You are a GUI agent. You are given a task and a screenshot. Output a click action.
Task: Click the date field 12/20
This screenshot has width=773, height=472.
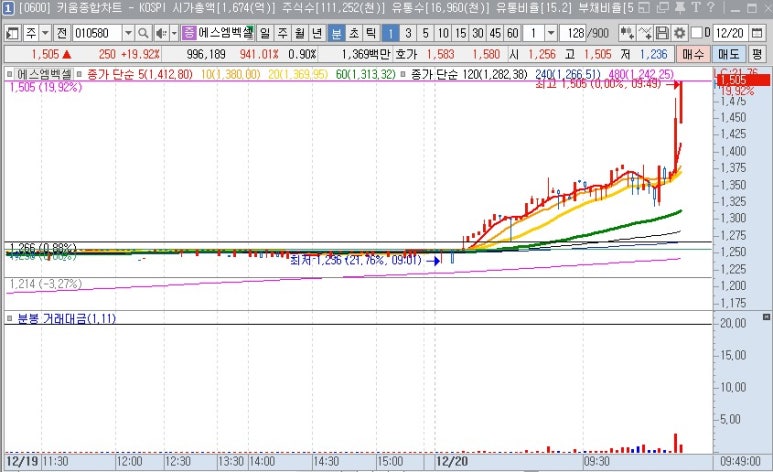coord(731,34)
